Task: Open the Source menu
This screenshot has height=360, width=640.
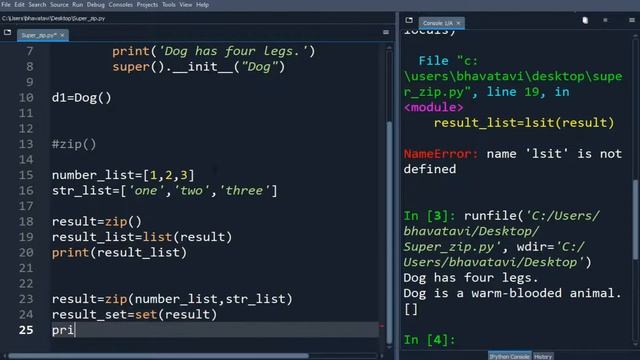Action: pyautogui.click(x=59, y=4)
